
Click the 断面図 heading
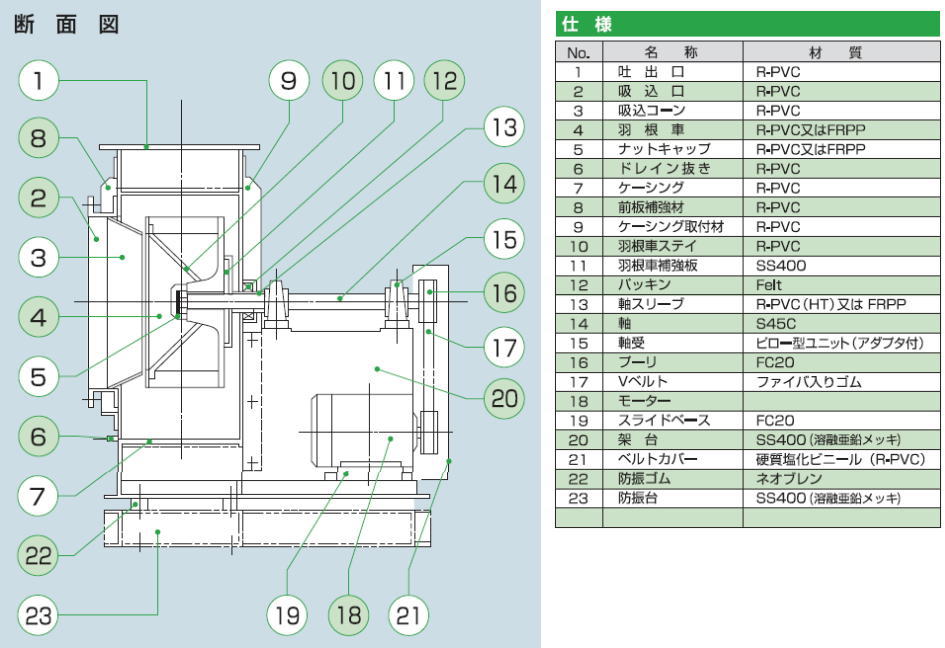pyautogui.click(x=66, y=25)
